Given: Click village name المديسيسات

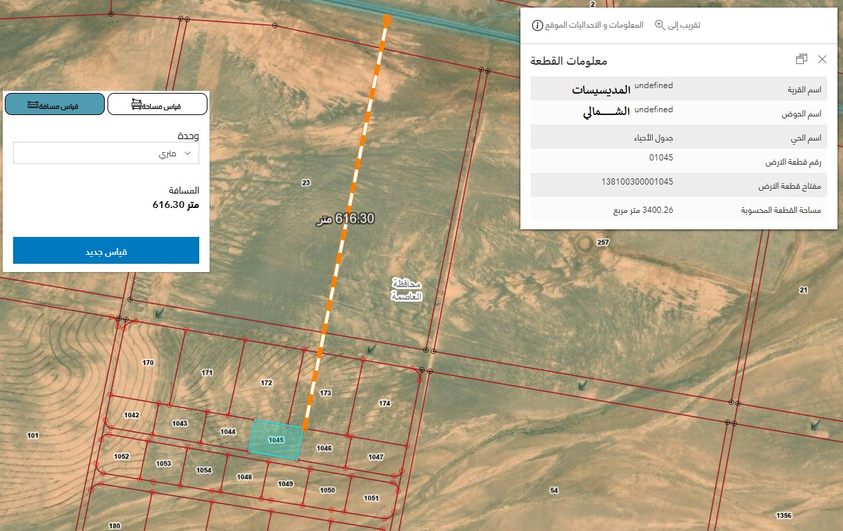Looking at the screenshot, I should 601,90.
